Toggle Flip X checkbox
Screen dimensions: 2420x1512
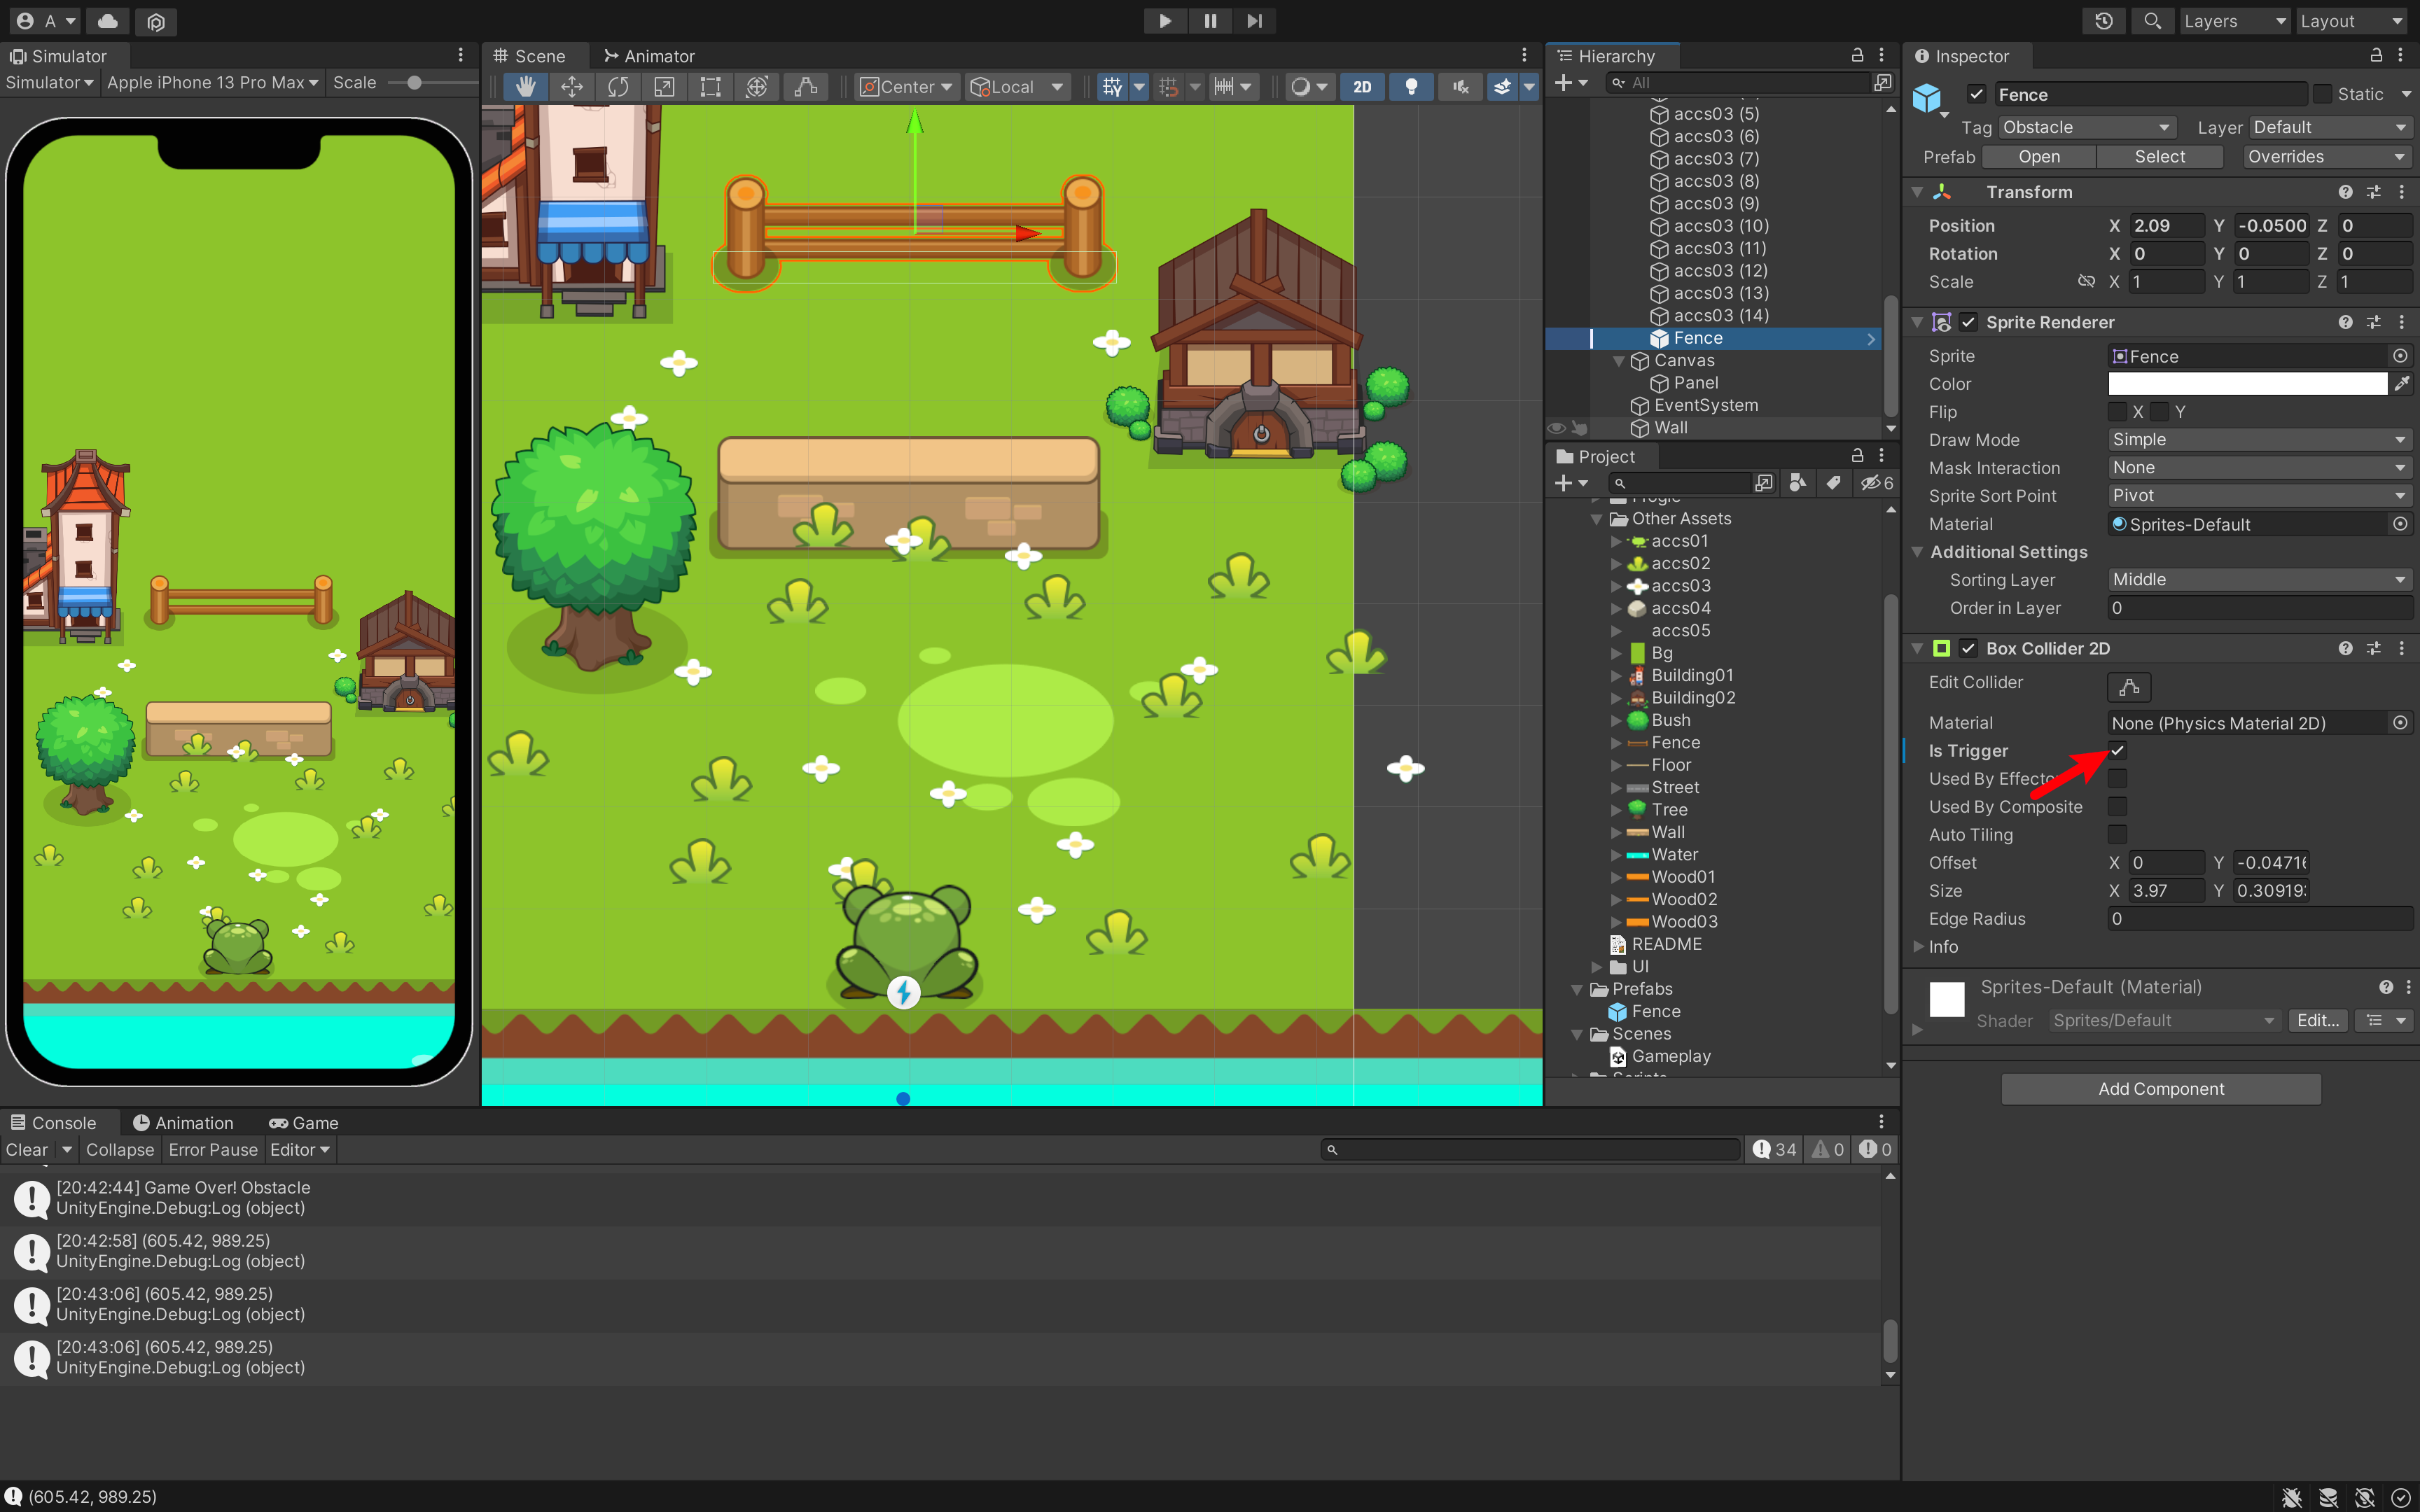[2117, 412]
